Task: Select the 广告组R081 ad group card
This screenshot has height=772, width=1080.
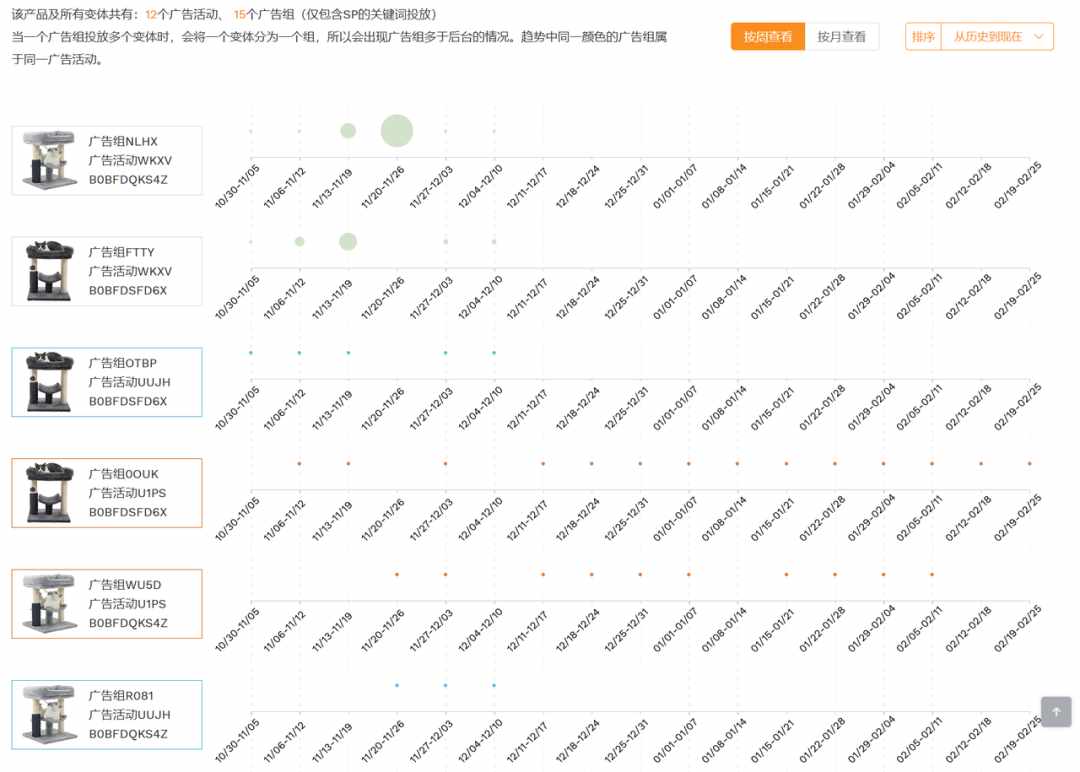Action: pyautogui.click(x=107, y=715)
